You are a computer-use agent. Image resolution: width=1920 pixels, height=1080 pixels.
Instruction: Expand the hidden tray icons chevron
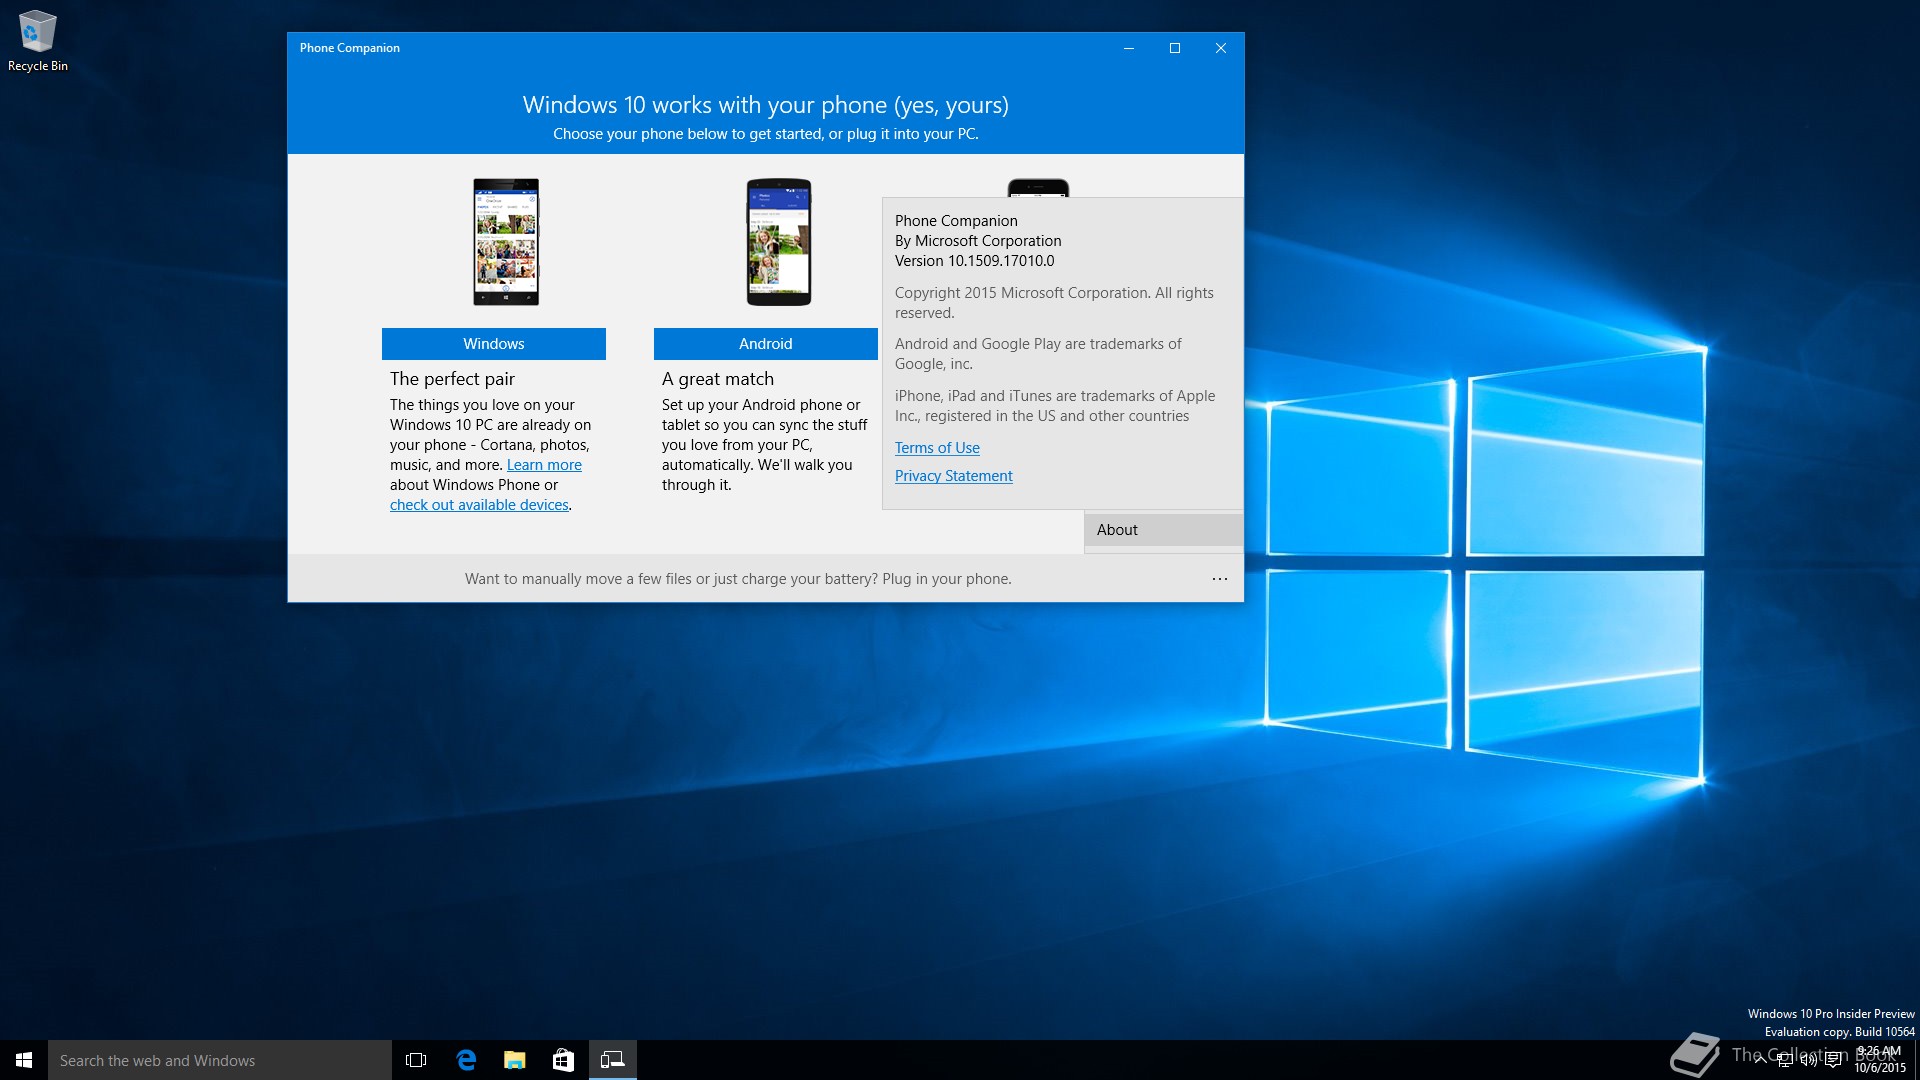tap(1761, 1060)
